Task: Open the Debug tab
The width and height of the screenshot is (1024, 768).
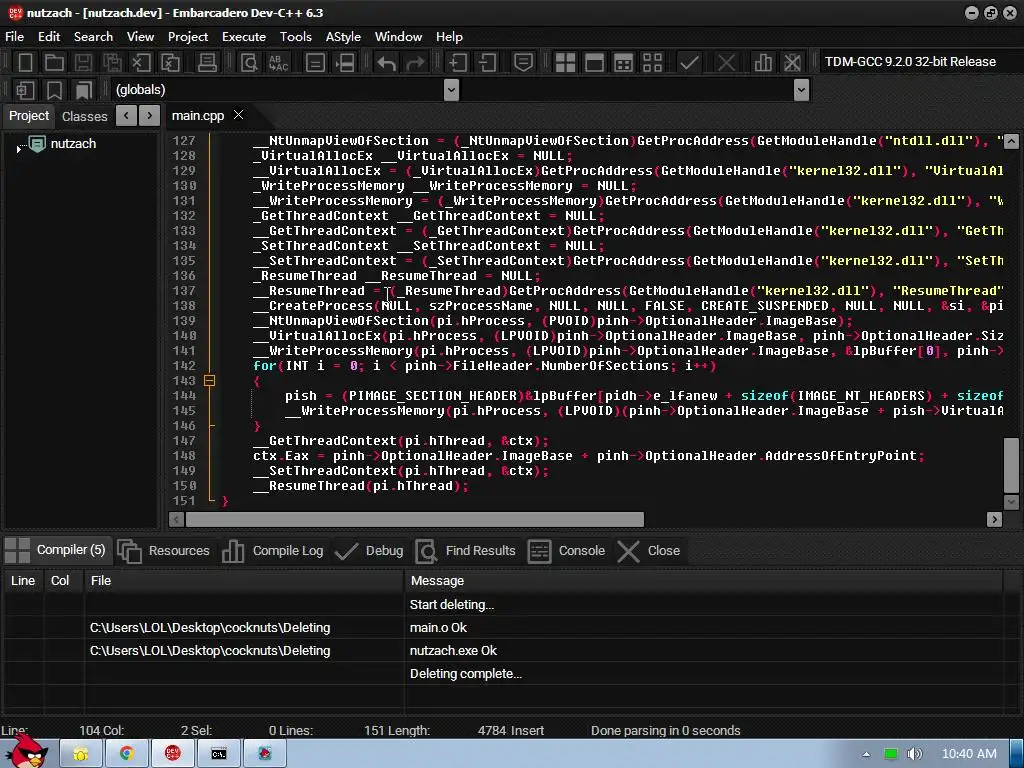Action: [370, 551]
